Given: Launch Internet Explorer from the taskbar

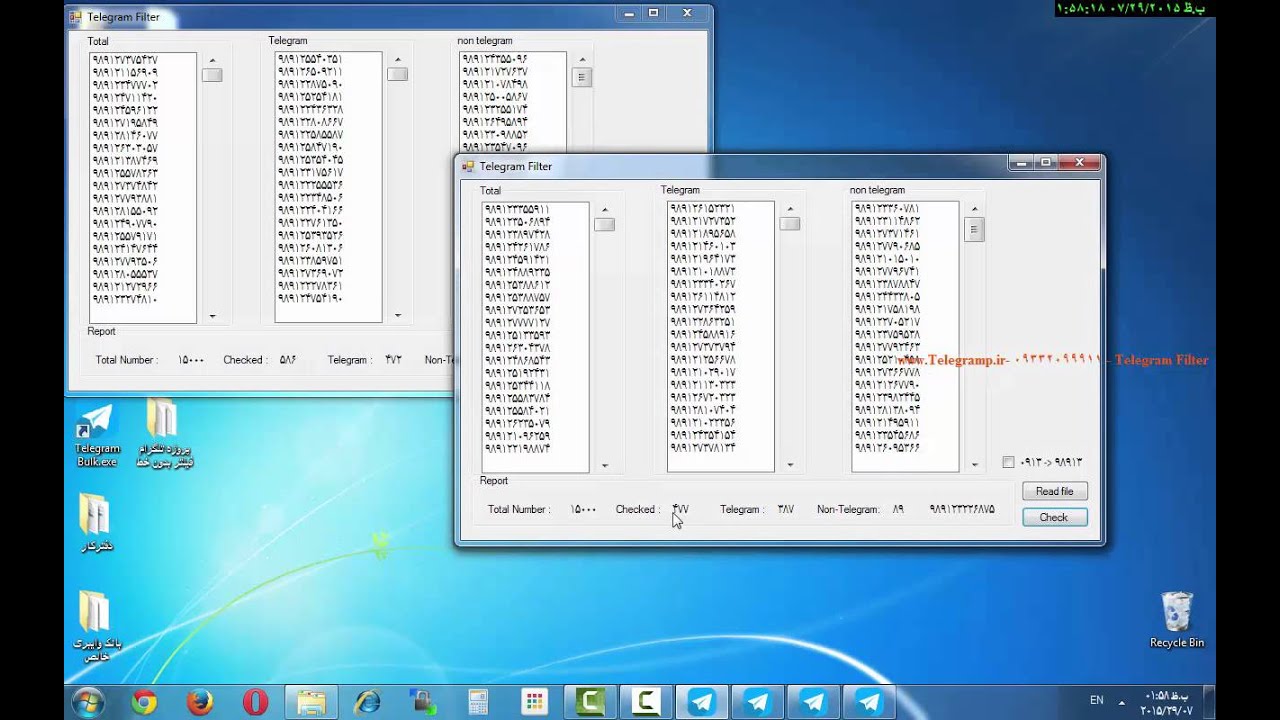Looking at the screenshot, I should pyautogui.click(x=368, y=702).
